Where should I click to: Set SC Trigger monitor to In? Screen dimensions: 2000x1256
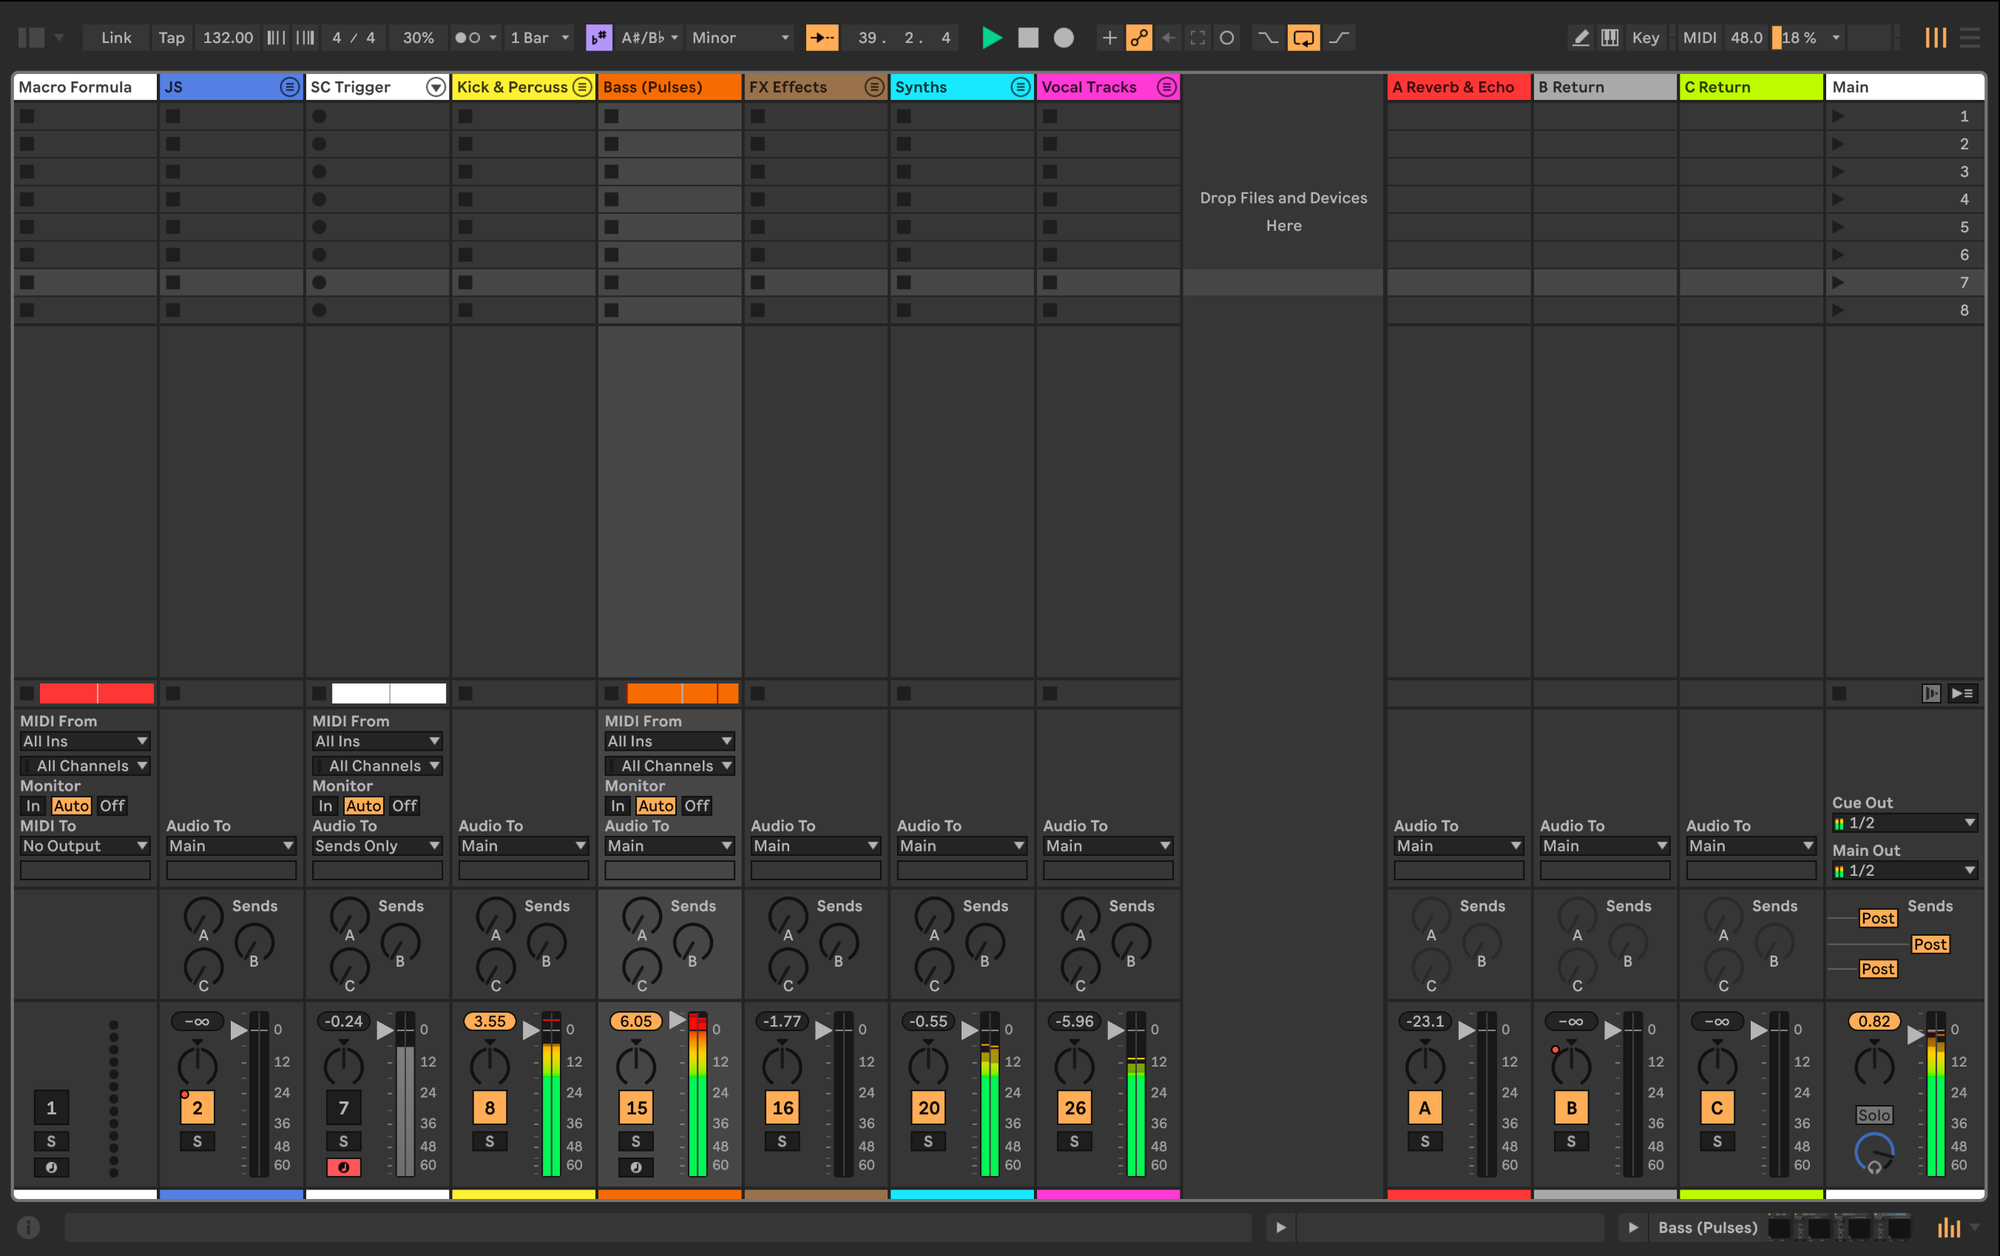pyautogui.click(x=325, y=806)
